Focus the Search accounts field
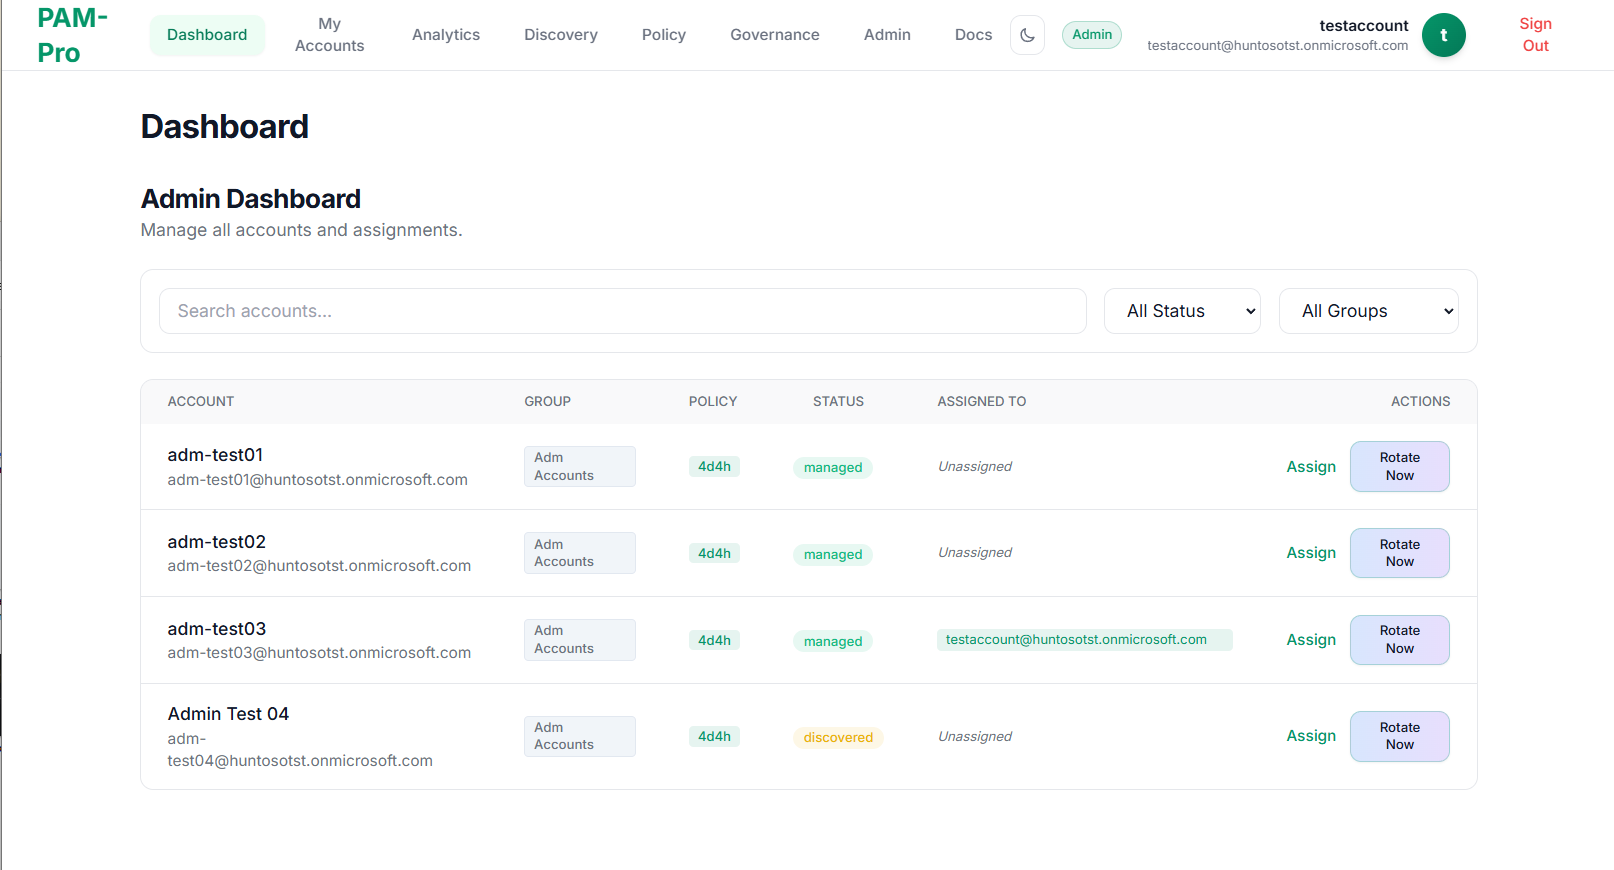This screenshot has height=870, width=1614. [x=623, y=311]
